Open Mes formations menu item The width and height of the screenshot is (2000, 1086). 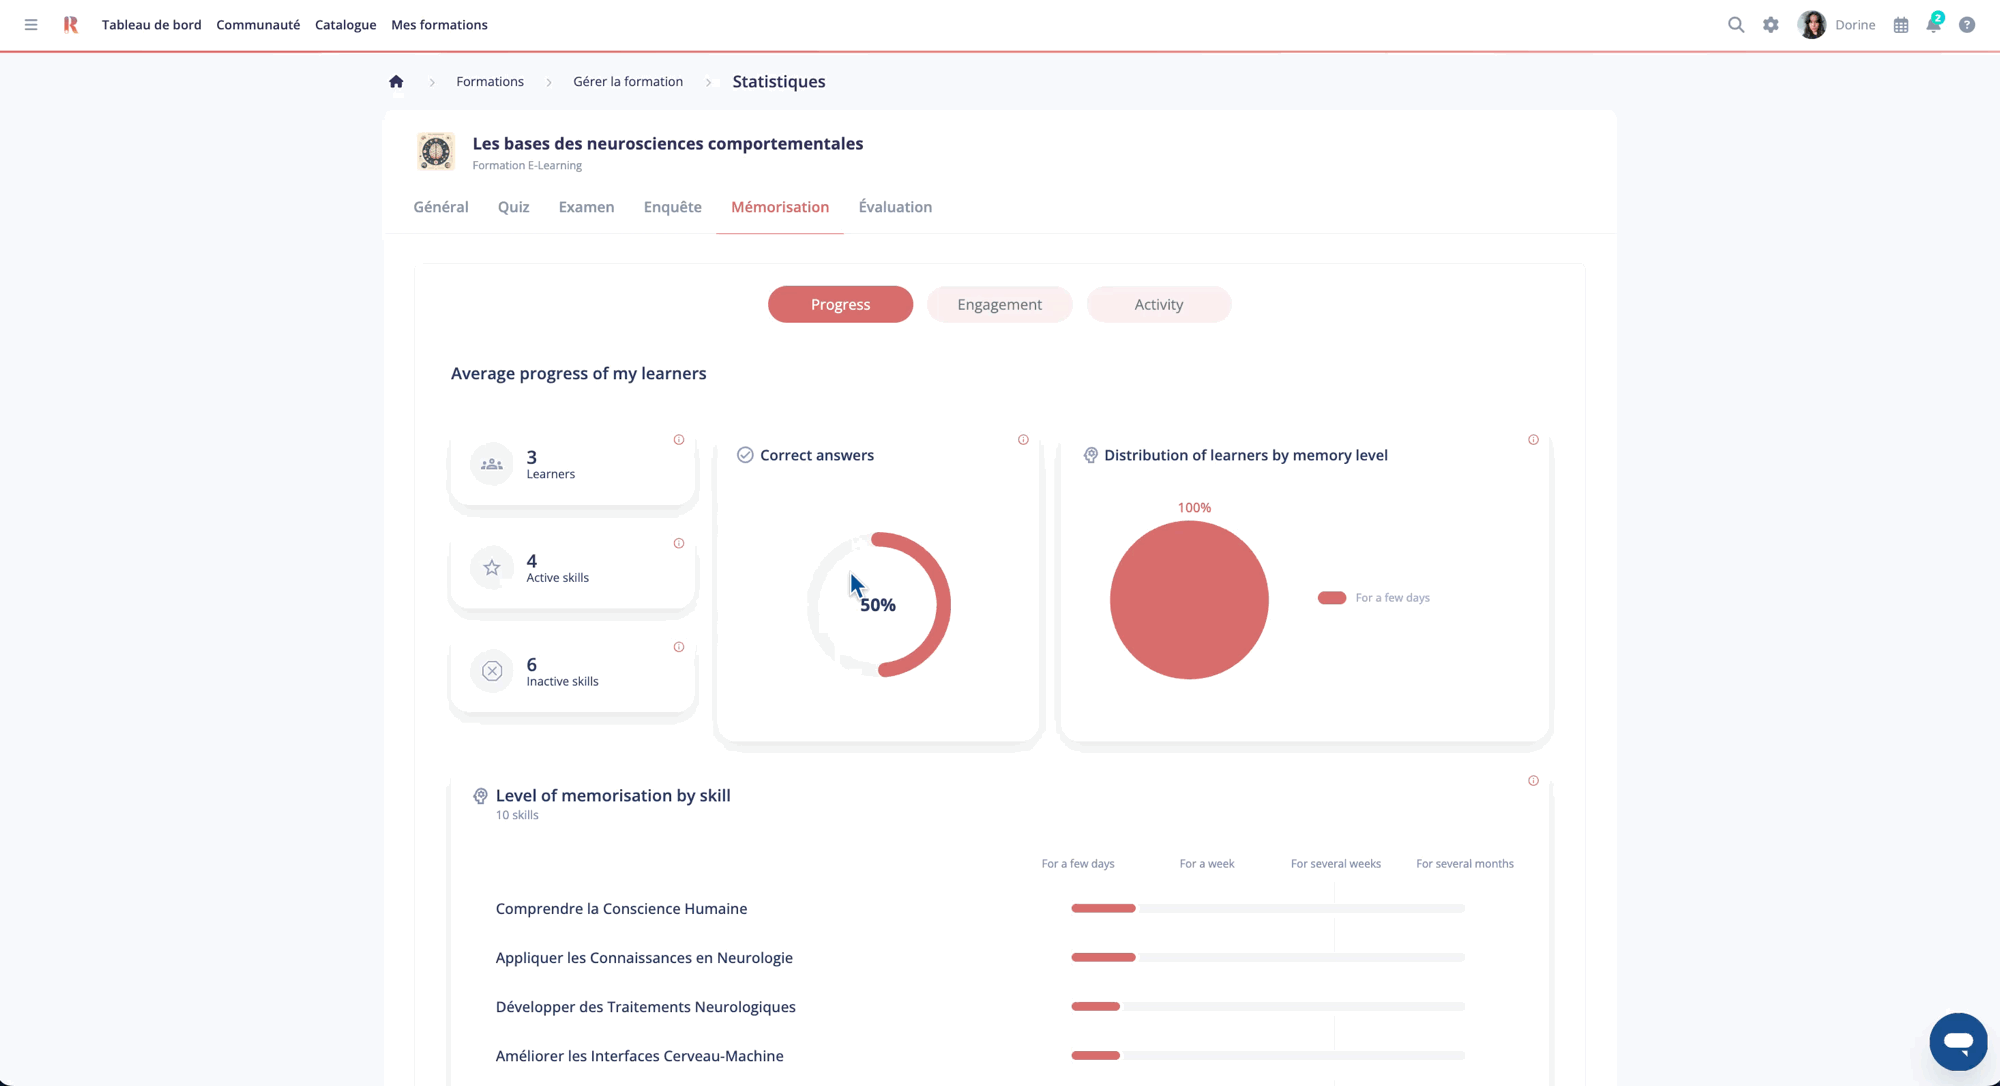tap(439, 24)
